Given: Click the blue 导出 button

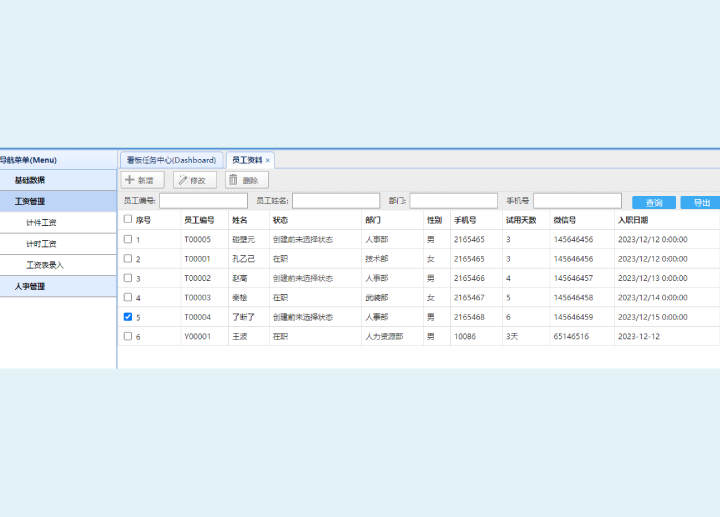Looking at the screenshot, I should (701, 202).
